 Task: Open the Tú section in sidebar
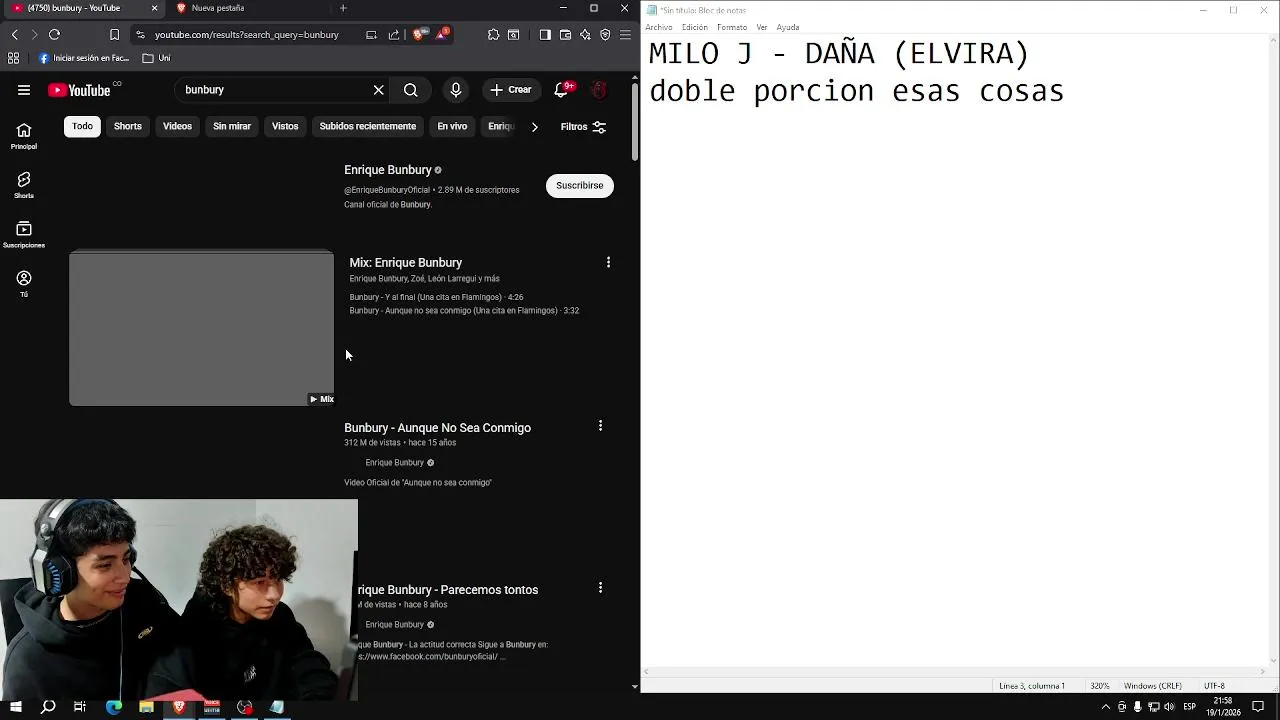point(23,283)
